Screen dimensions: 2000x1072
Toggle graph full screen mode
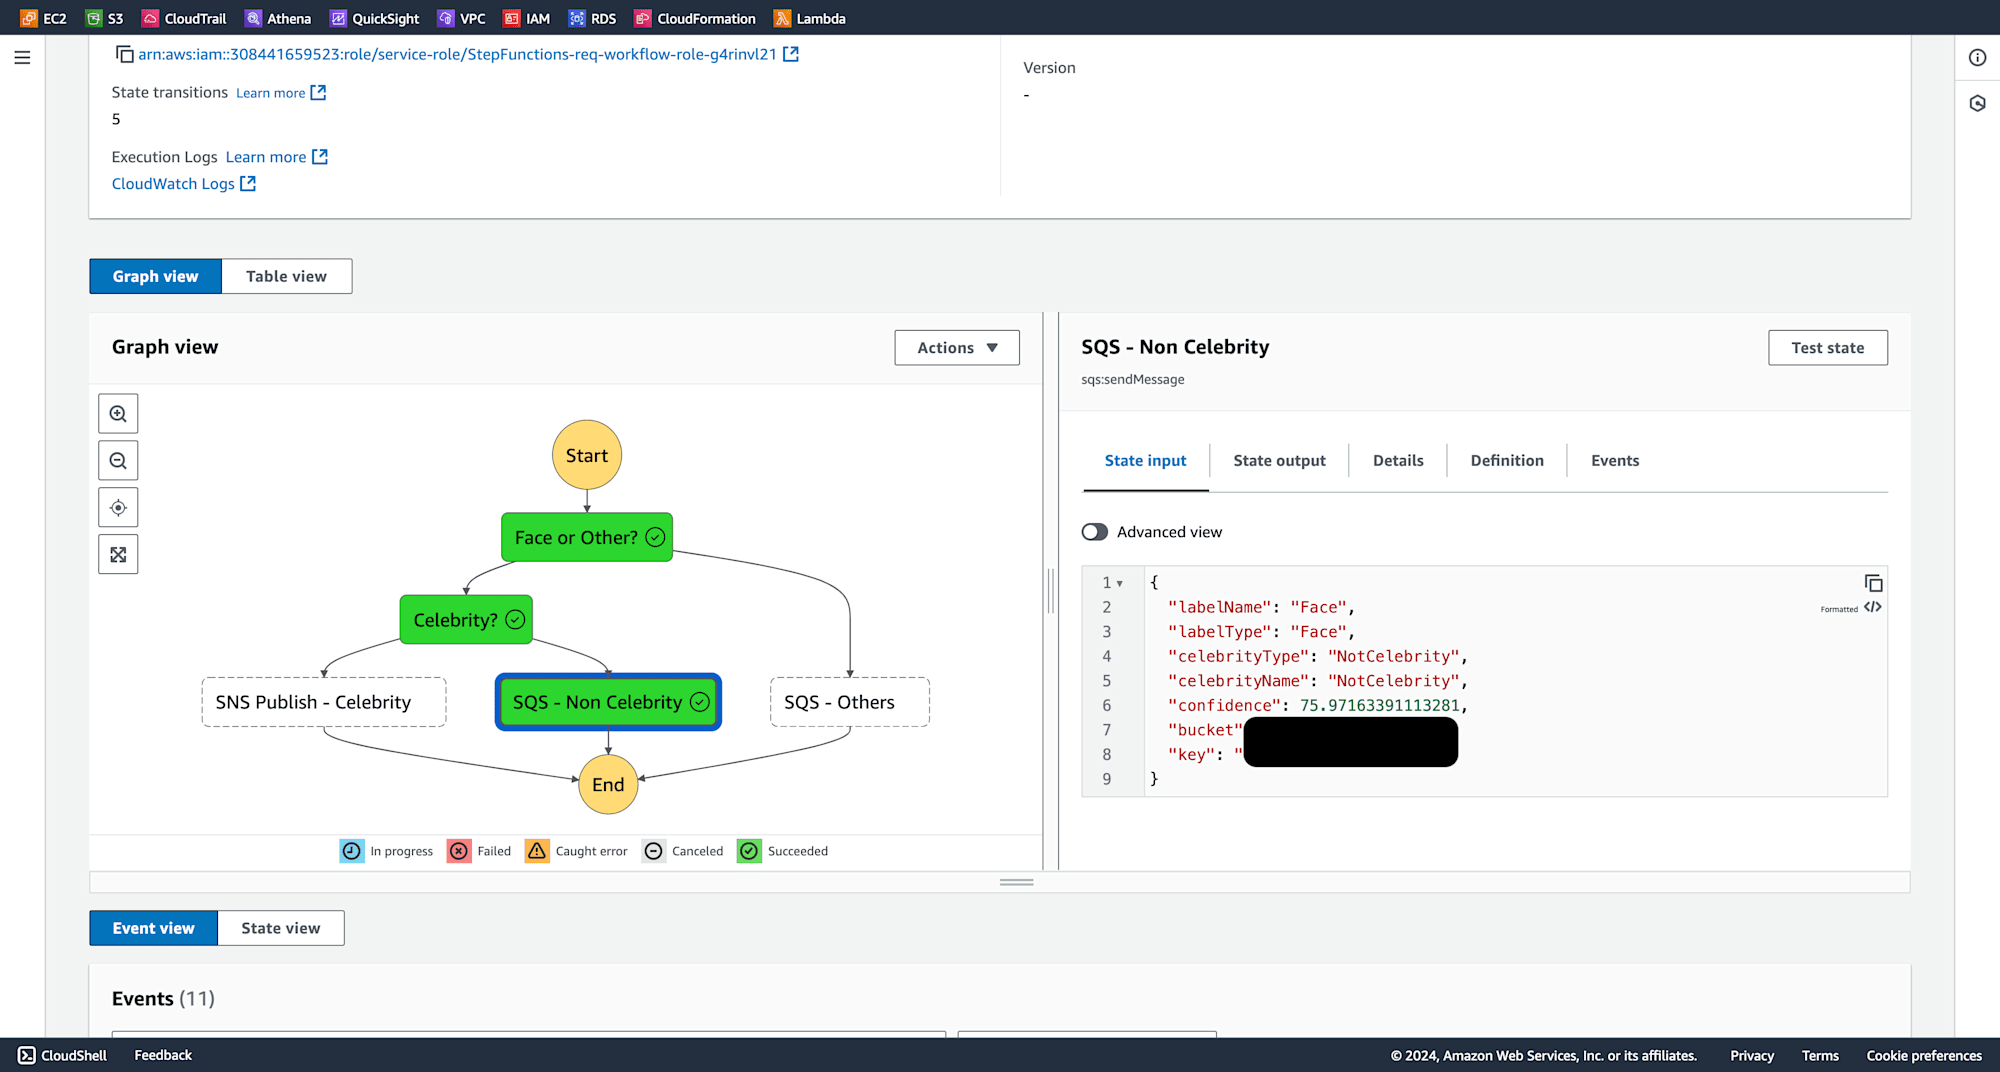click(x=118, y=555)
